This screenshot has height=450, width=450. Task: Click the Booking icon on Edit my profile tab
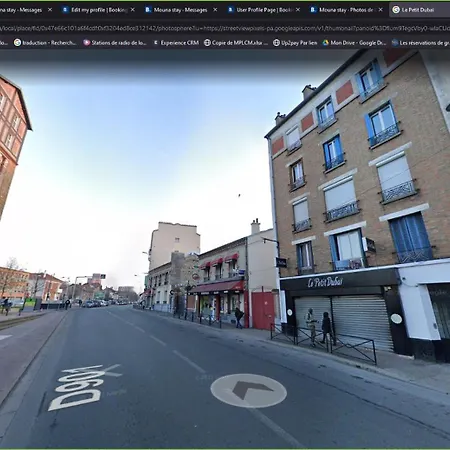click(x=65, y=10)
